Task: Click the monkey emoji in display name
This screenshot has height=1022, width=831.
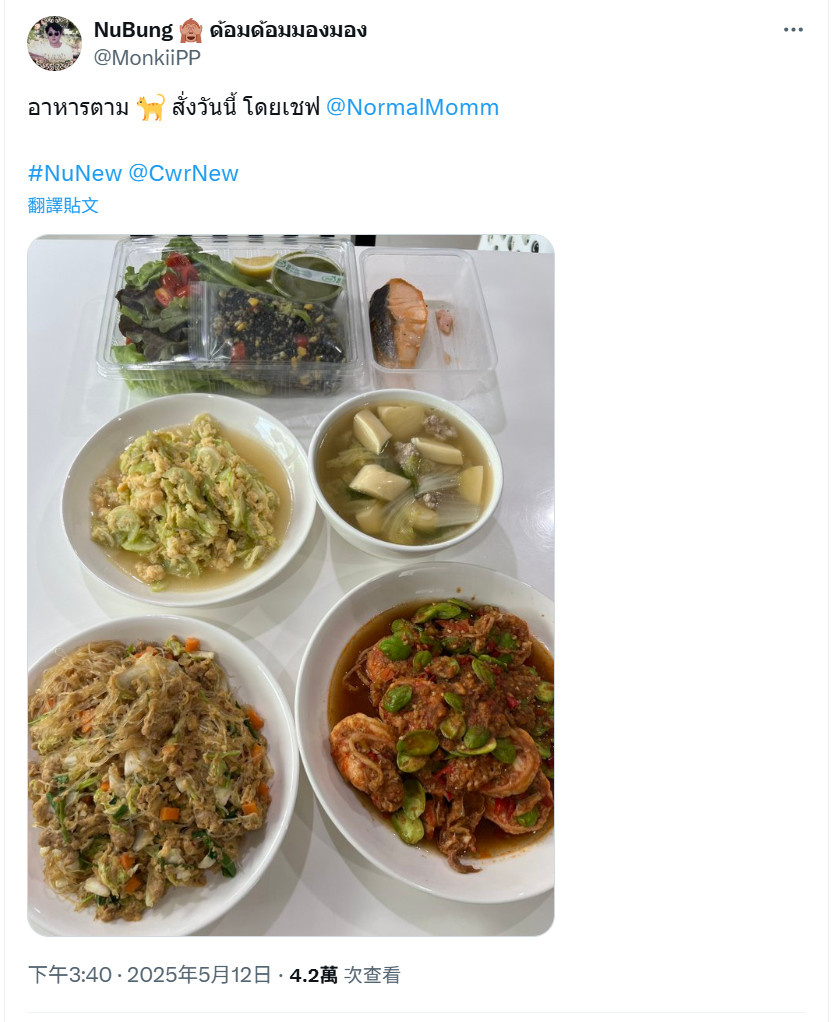Action: 190,30
